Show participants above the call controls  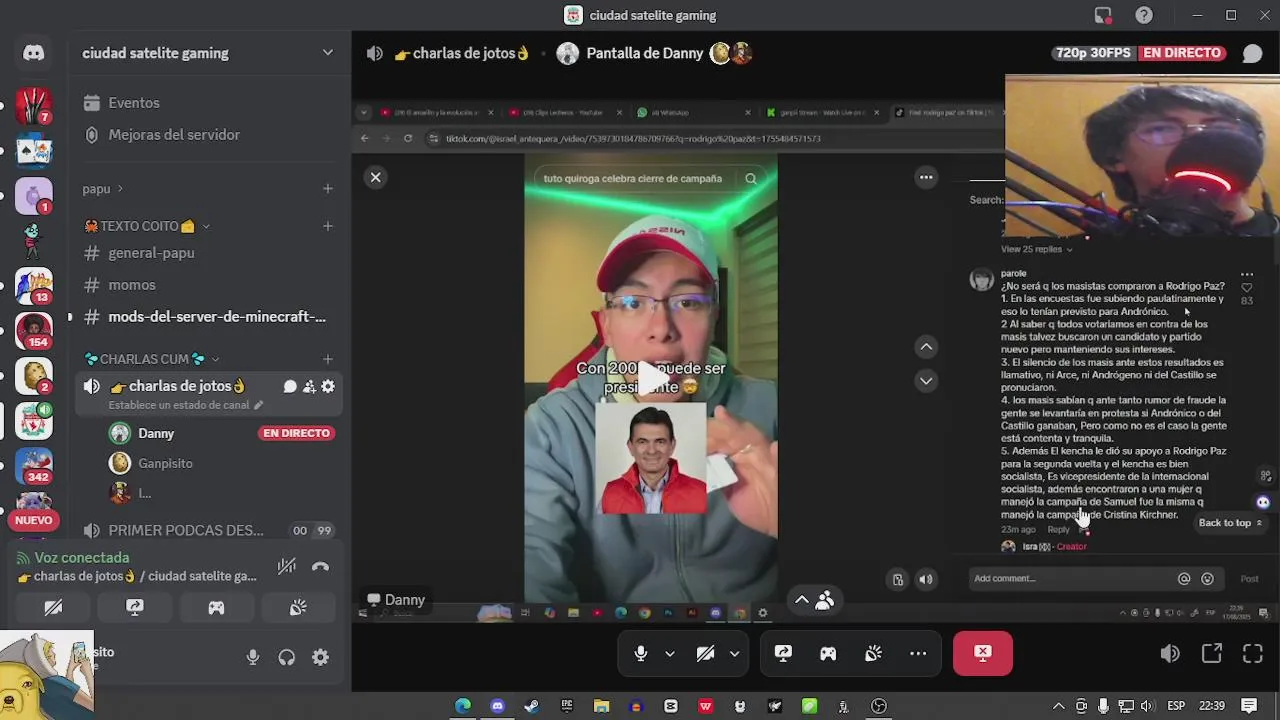(814, 600)
